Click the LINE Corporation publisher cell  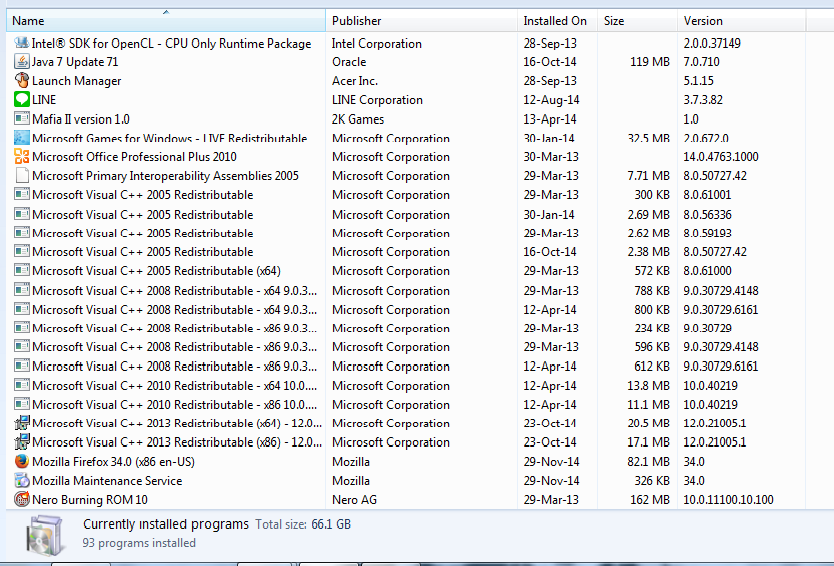click(x=377, y=100)
